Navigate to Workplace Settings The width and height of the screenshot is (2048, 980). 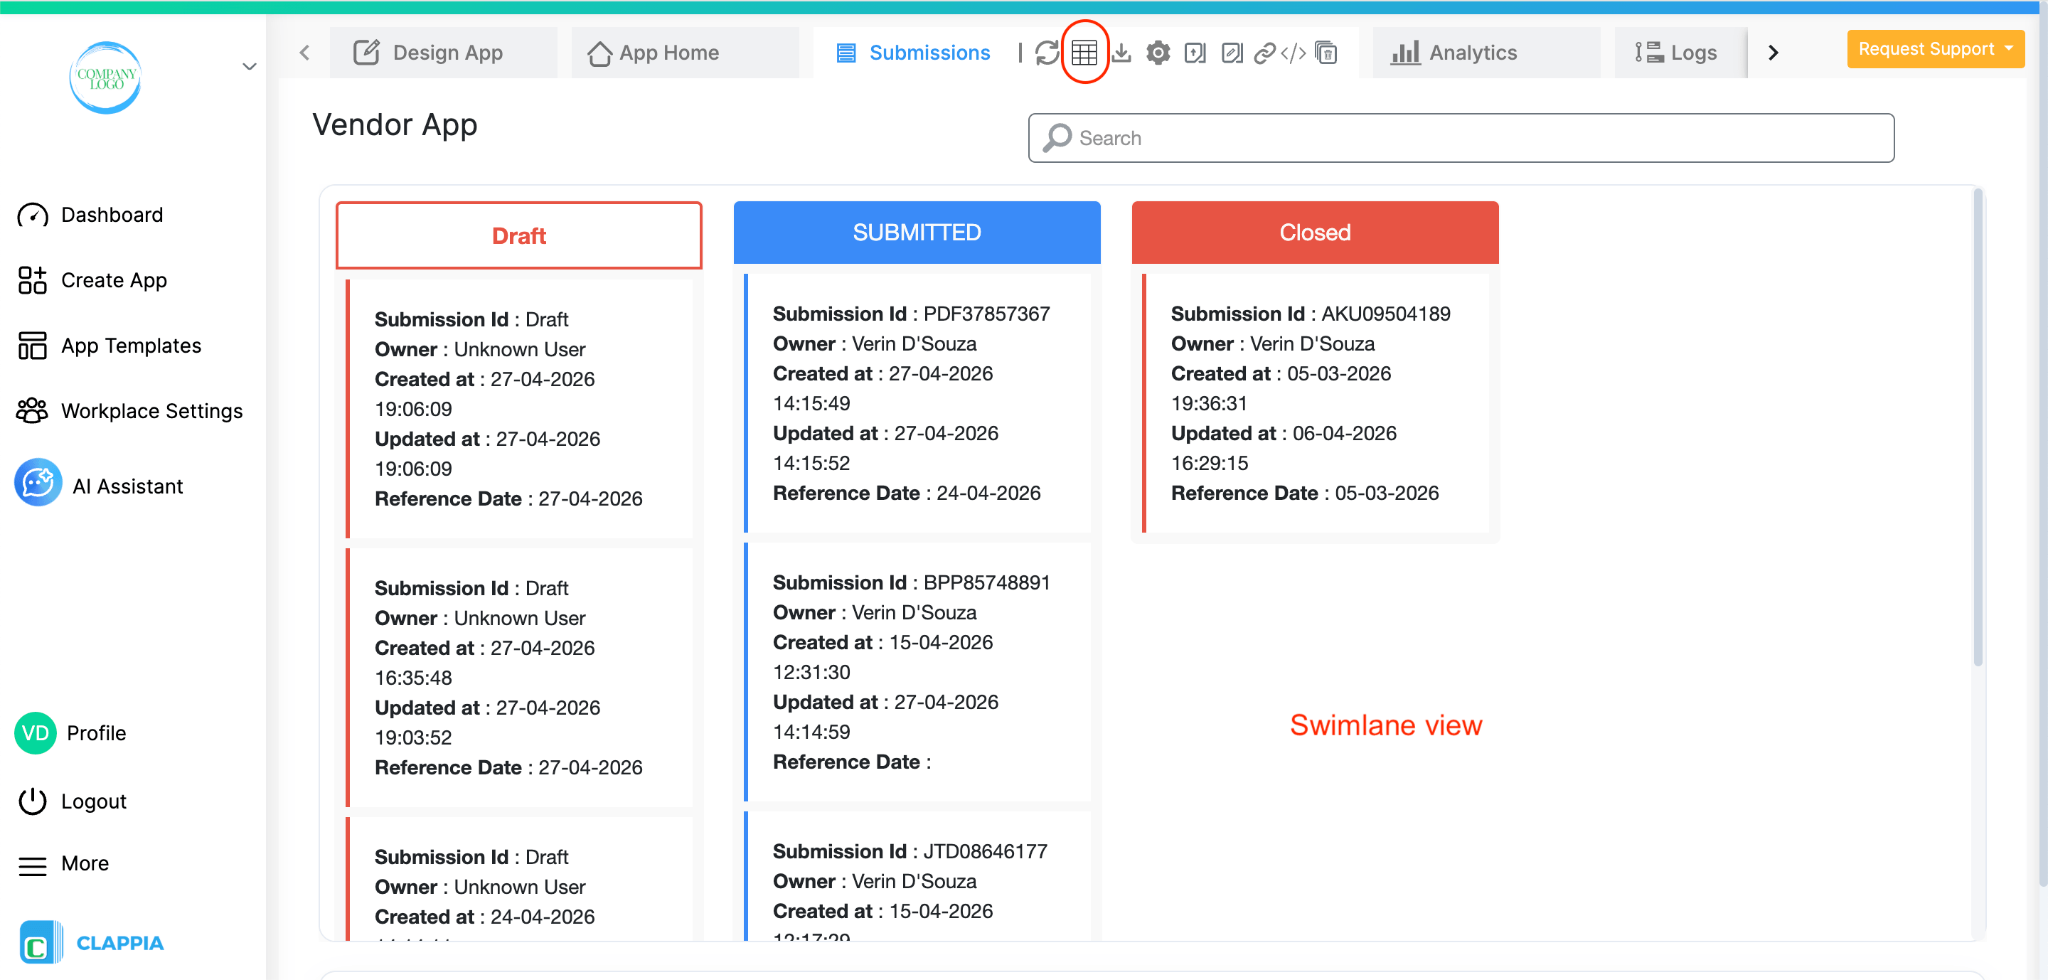click(x=151, y=410)
